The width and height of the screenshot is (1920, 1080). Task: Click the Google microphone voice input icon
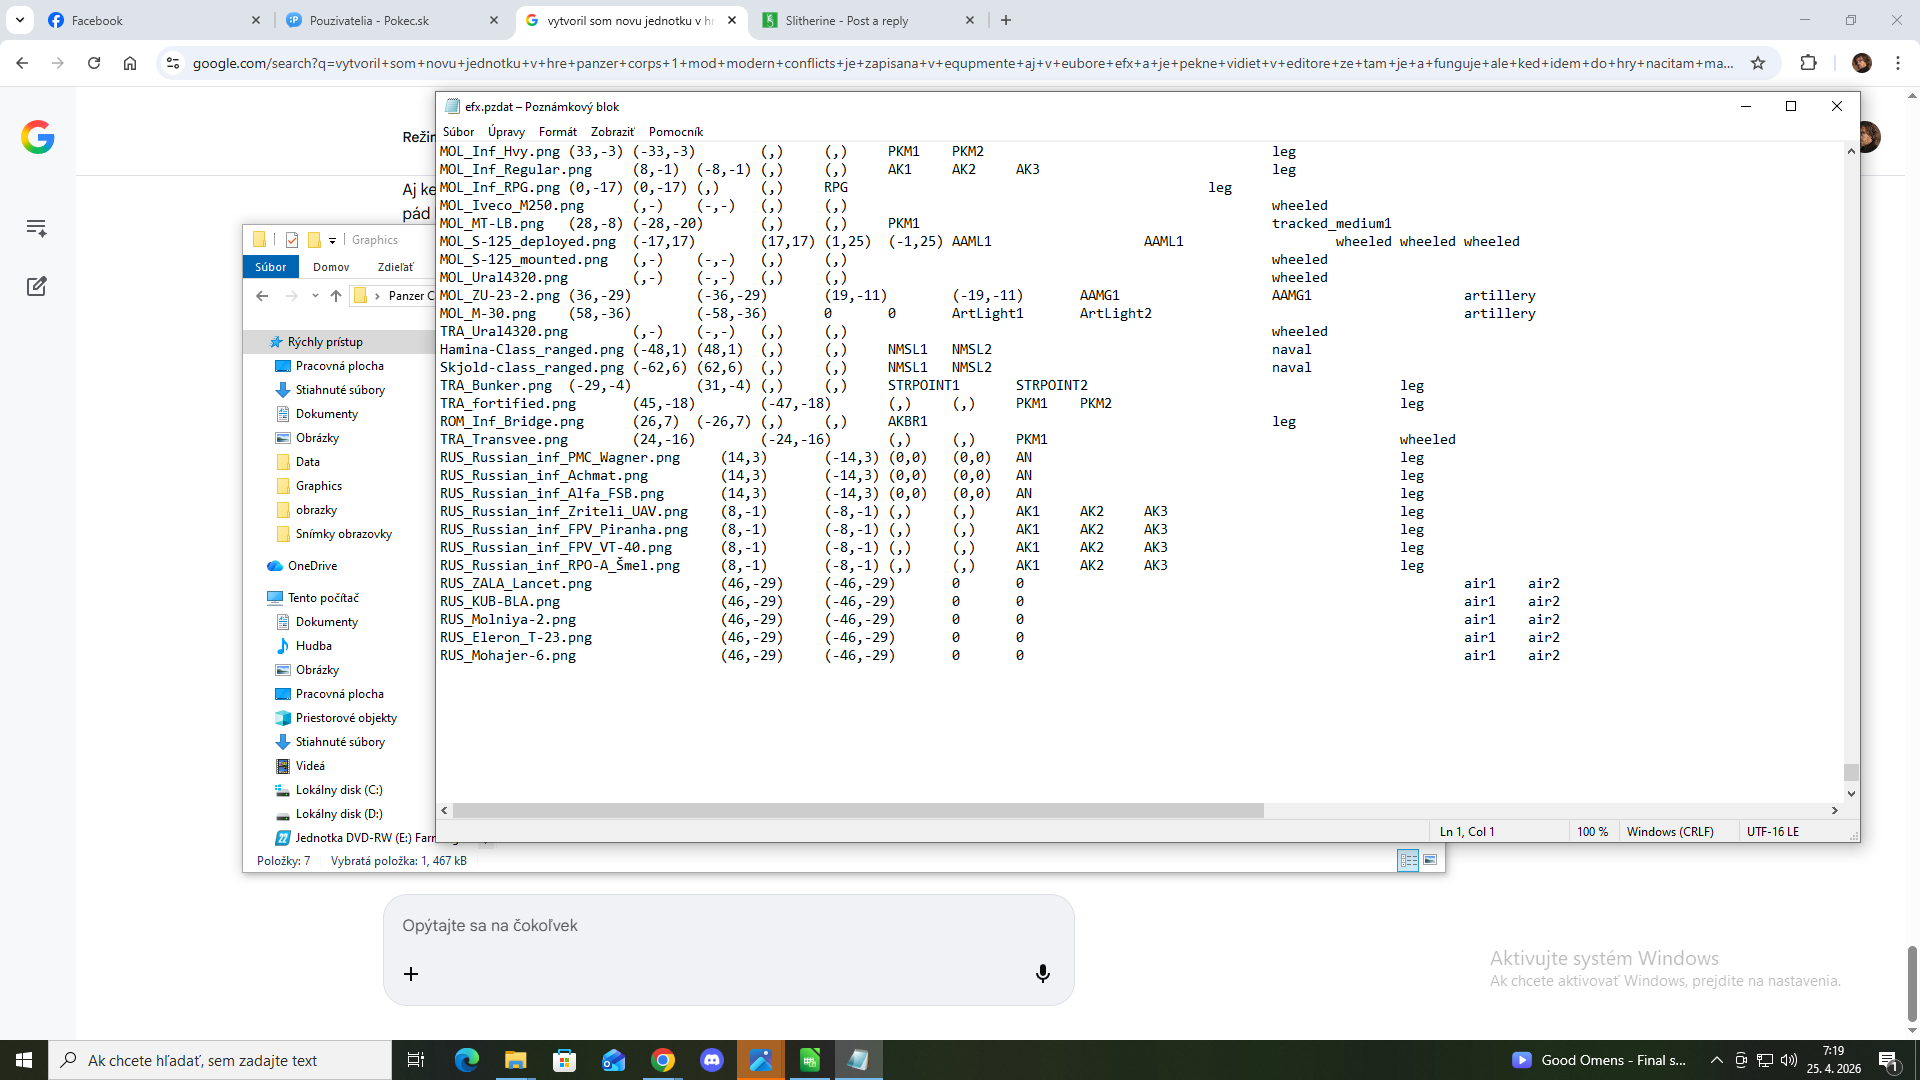click(1042, 974)
